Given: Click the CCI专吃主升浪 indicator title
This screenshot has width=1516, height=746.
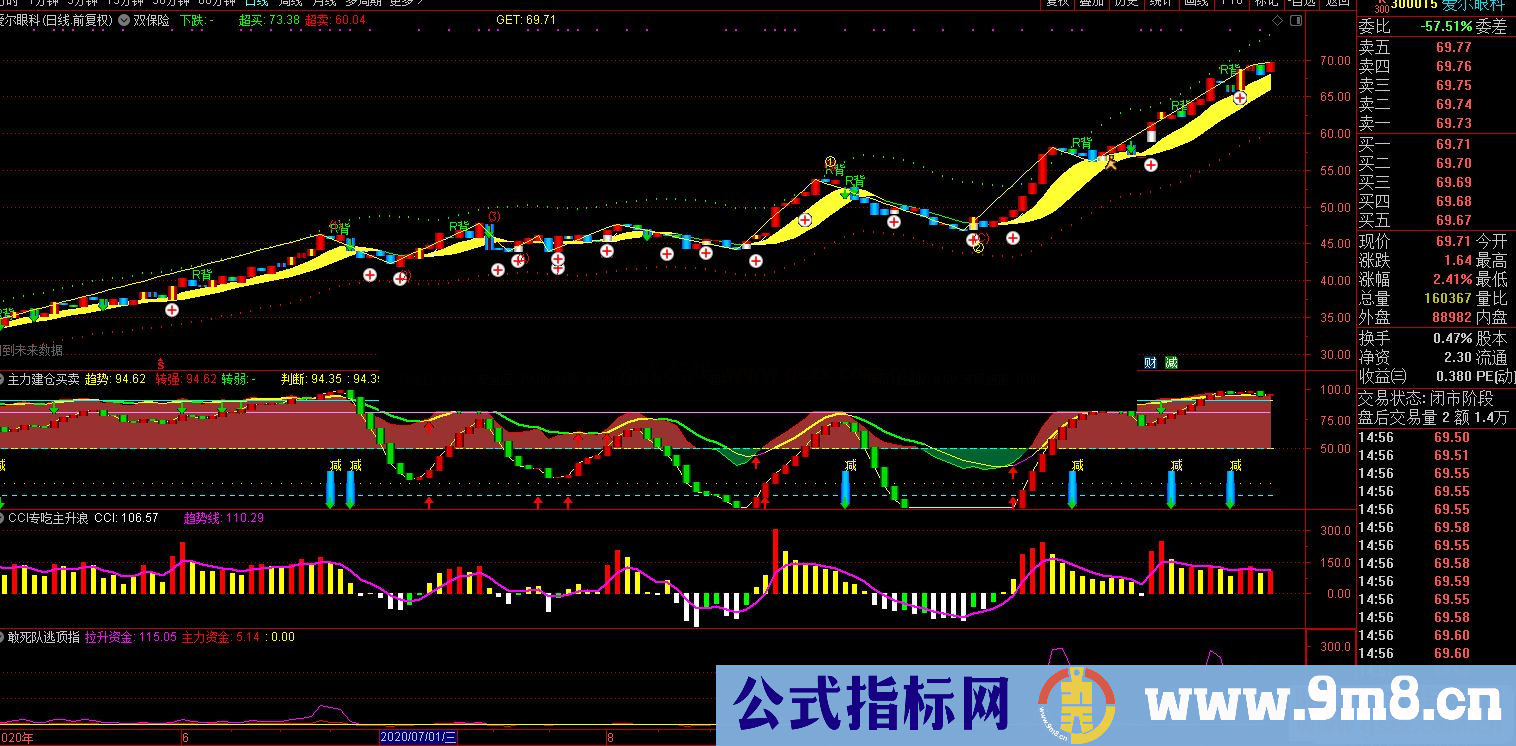Looking at the screenshot, I should coord(48,518).
